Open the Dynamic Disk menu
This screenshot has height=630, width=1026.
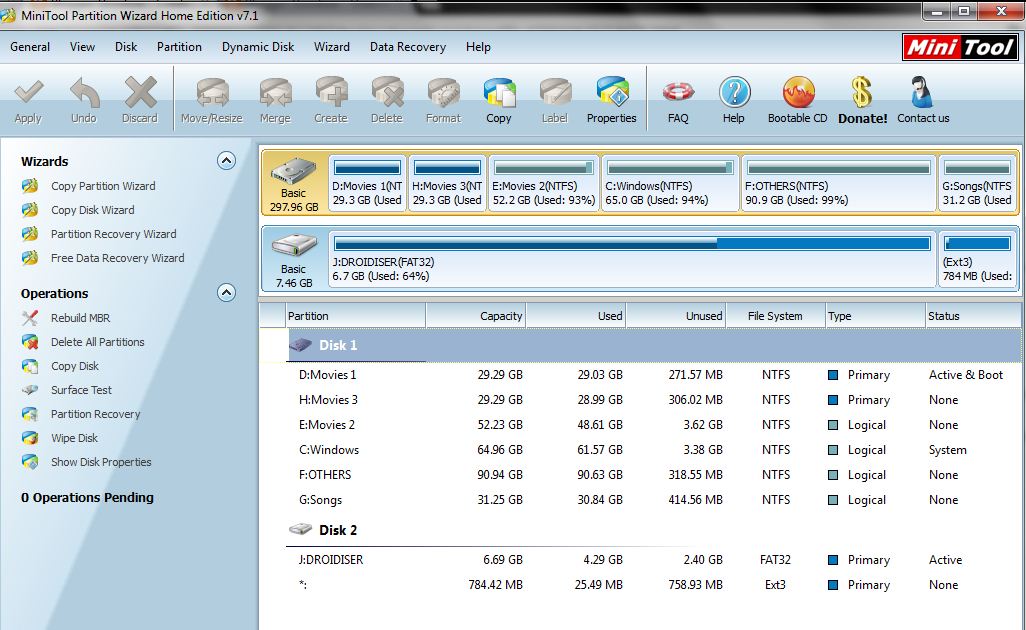(257, 47)
